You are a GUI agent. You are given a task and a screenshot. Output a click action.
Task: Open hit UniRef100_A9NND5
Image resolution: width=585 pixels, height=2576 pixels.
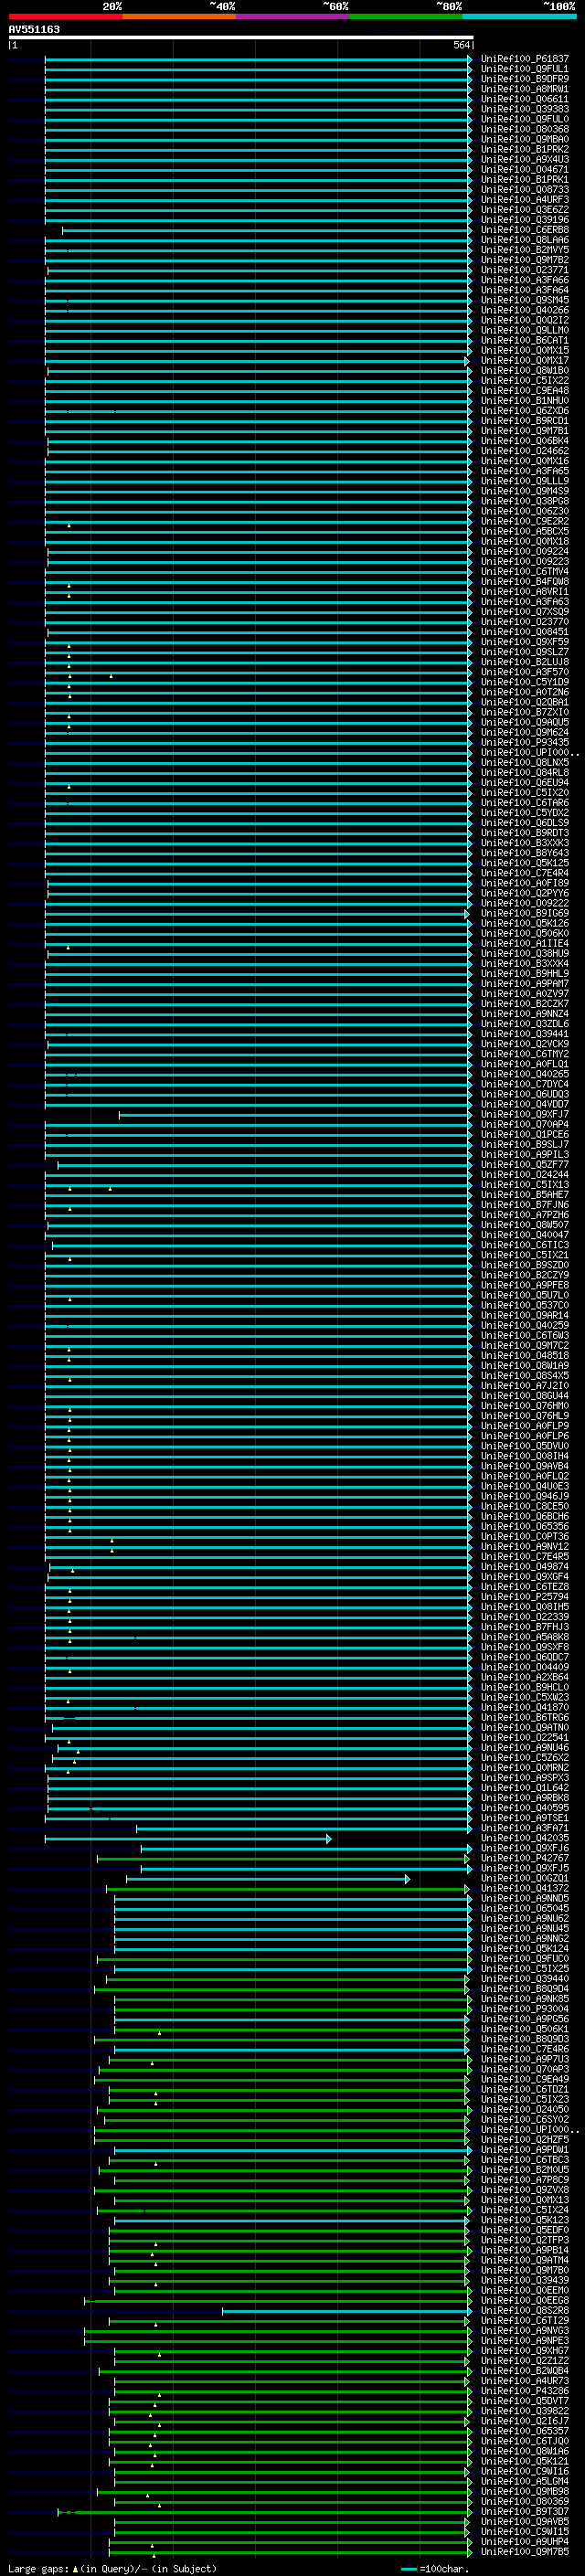525,1898
